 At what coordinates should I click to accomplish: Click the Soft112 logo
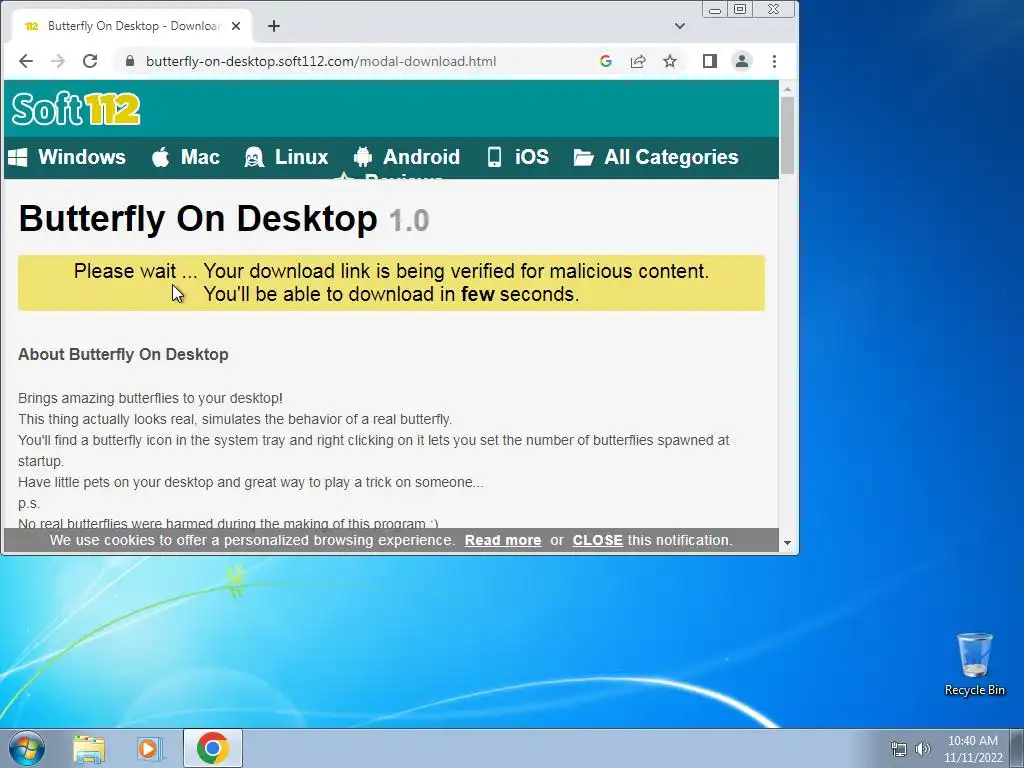coord(76,108)
